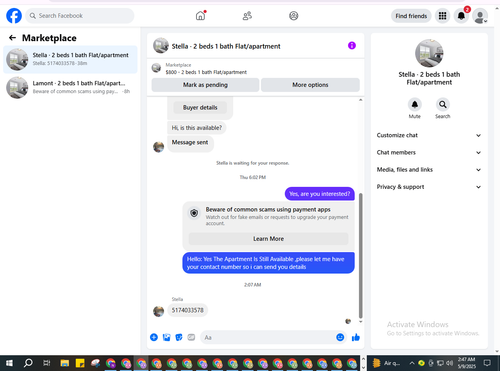The width and height of the screenshot is (500, 371).
Task: Open Buyer details
Action: [x=200, y=107]
